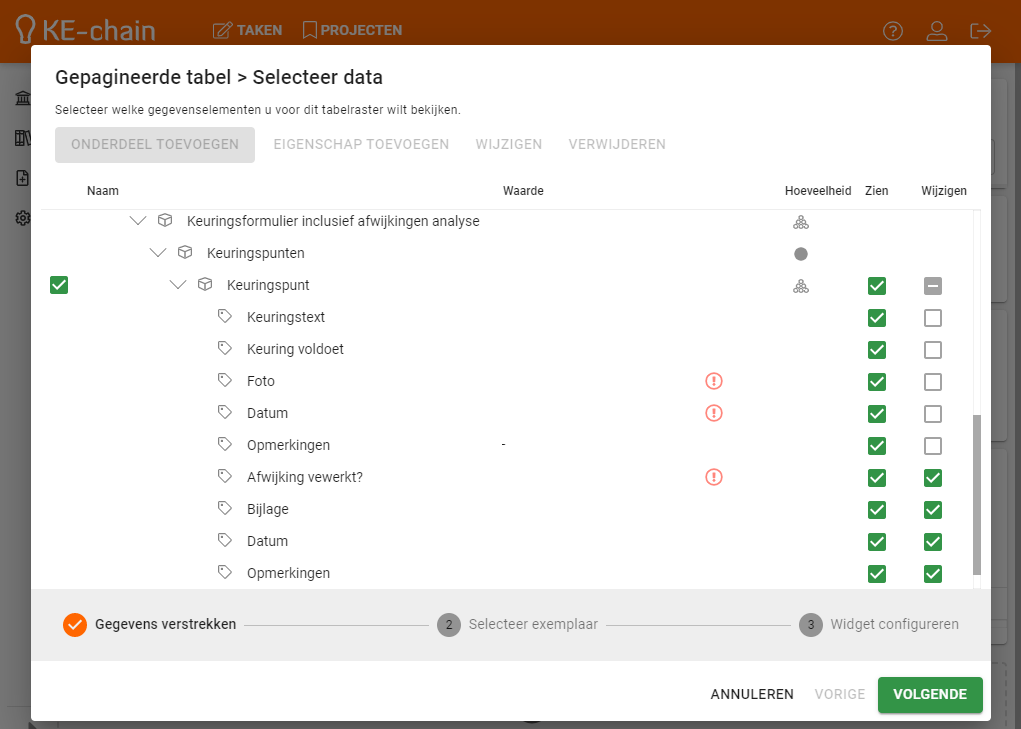Screen dimensions: 1021x729
Task: Click Annuleren to cancel dialog
Action: [x=752, y=694]
